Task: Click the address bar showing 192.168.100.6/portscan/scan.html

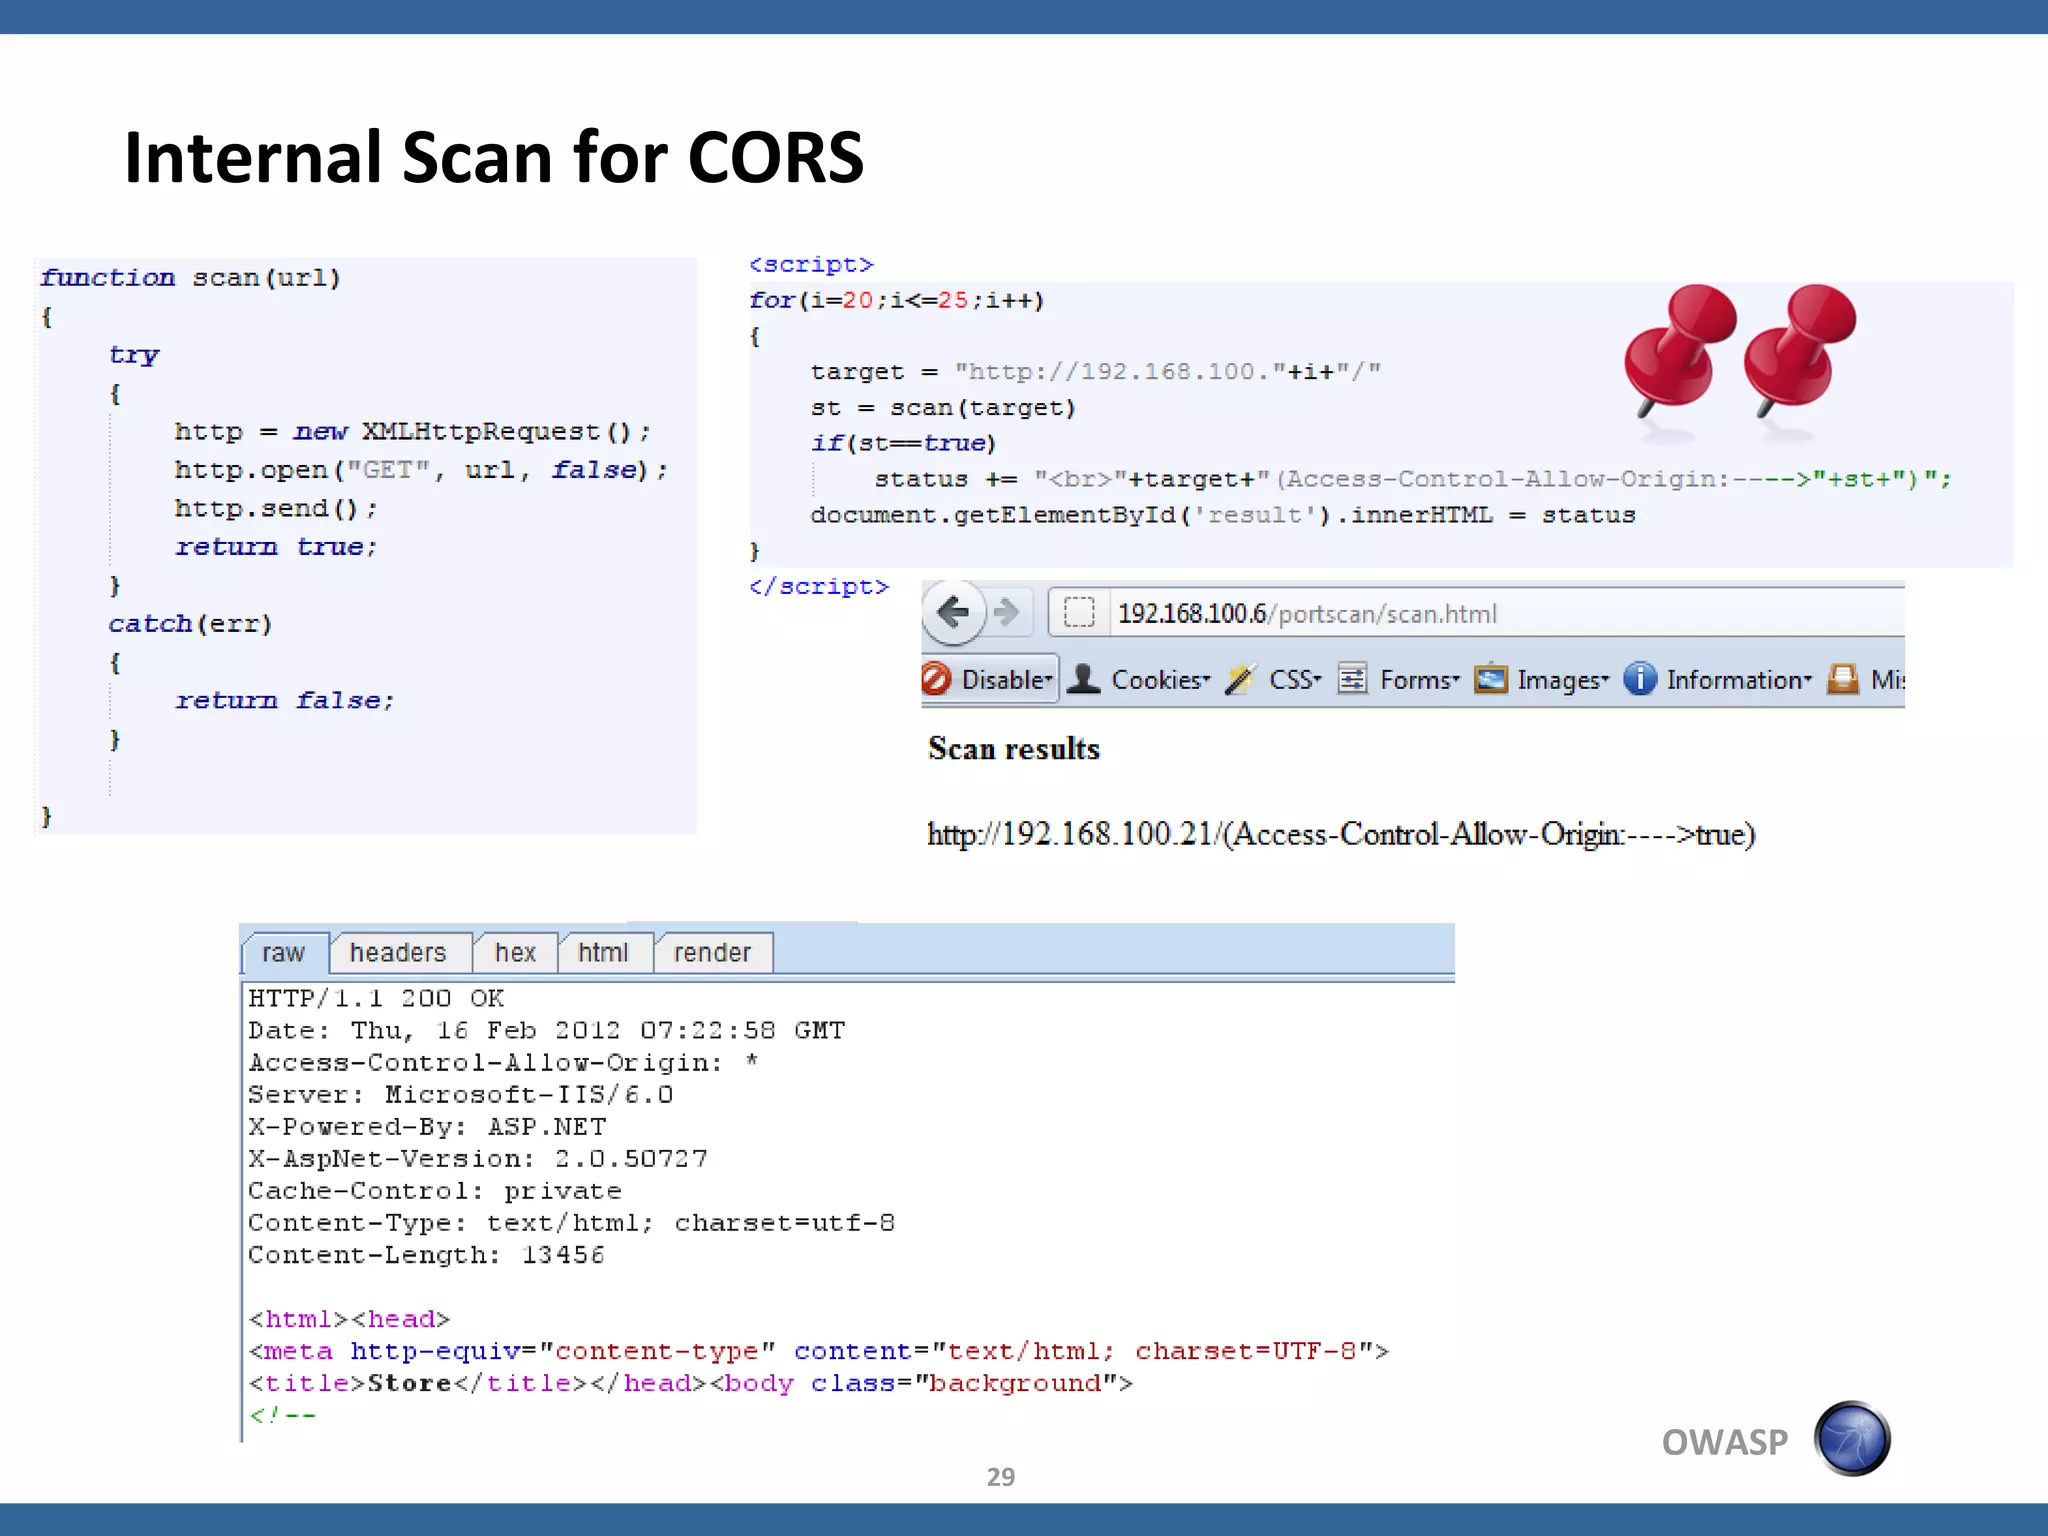Action: [1475, 612]
